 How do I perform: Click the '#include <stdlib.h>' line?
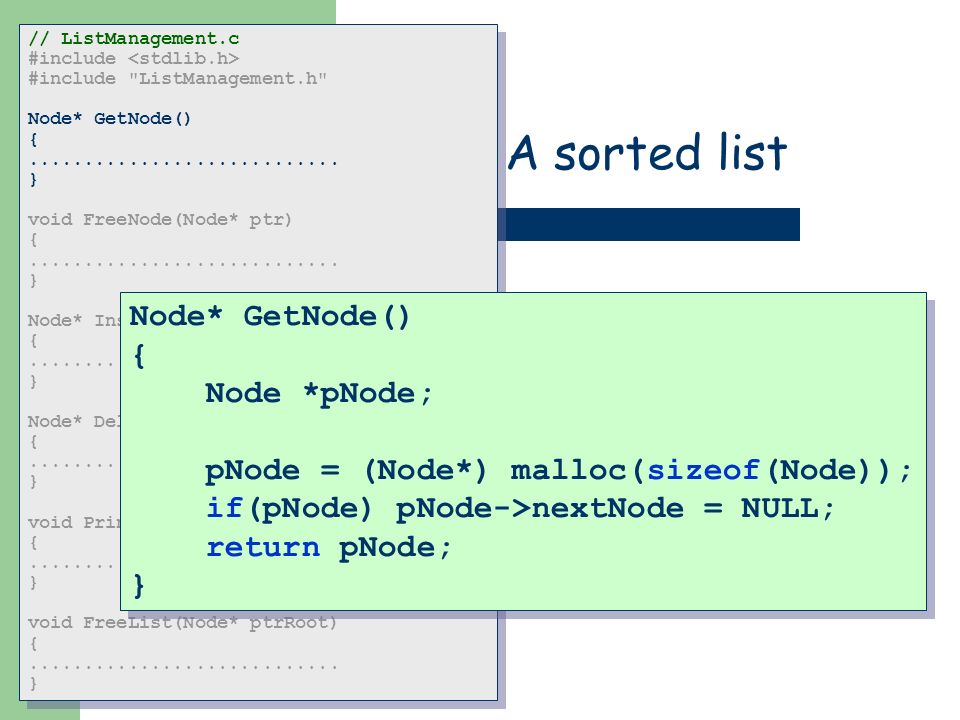click(x=133, y=59)
